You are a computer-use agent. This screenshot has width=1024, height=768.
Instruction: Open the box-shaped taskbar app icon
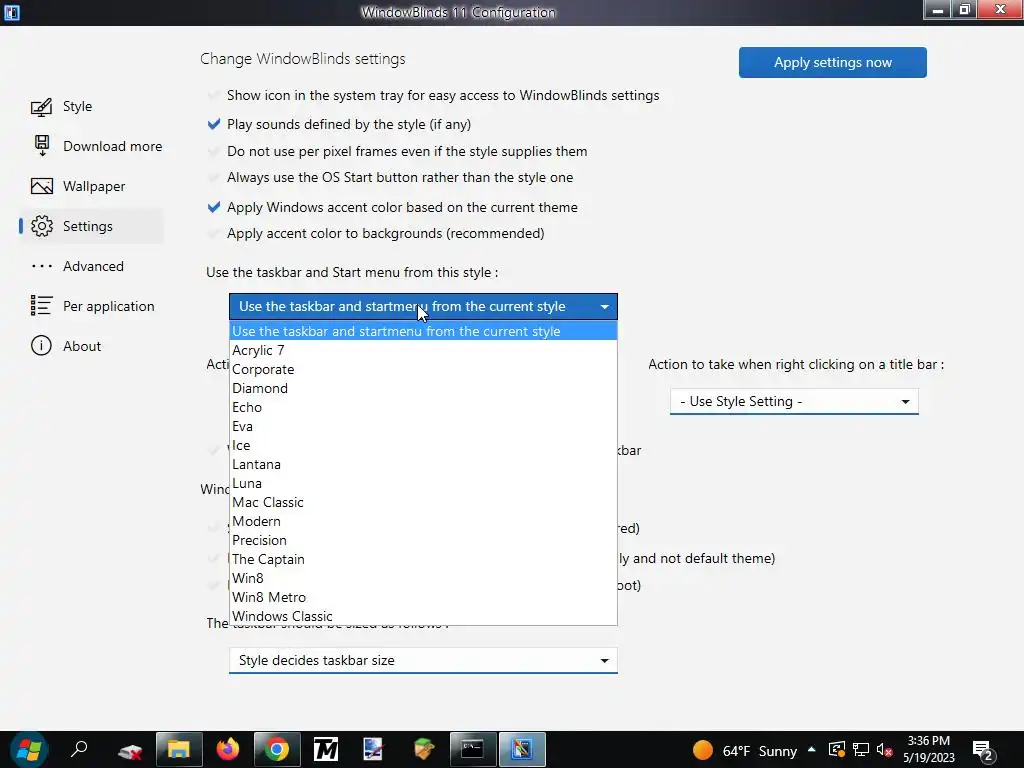pyautogui.click(x=424, y=749)
